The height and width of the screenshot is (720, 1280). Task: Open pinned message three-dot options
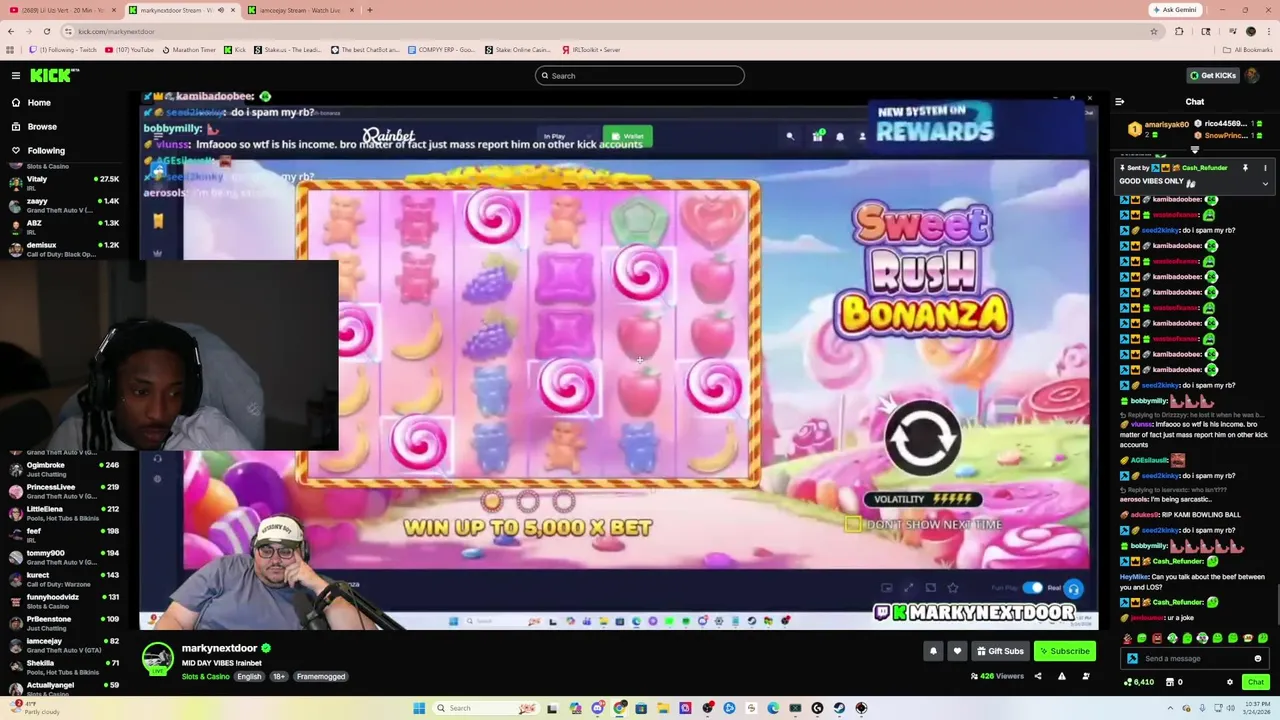pos(1265,168)
